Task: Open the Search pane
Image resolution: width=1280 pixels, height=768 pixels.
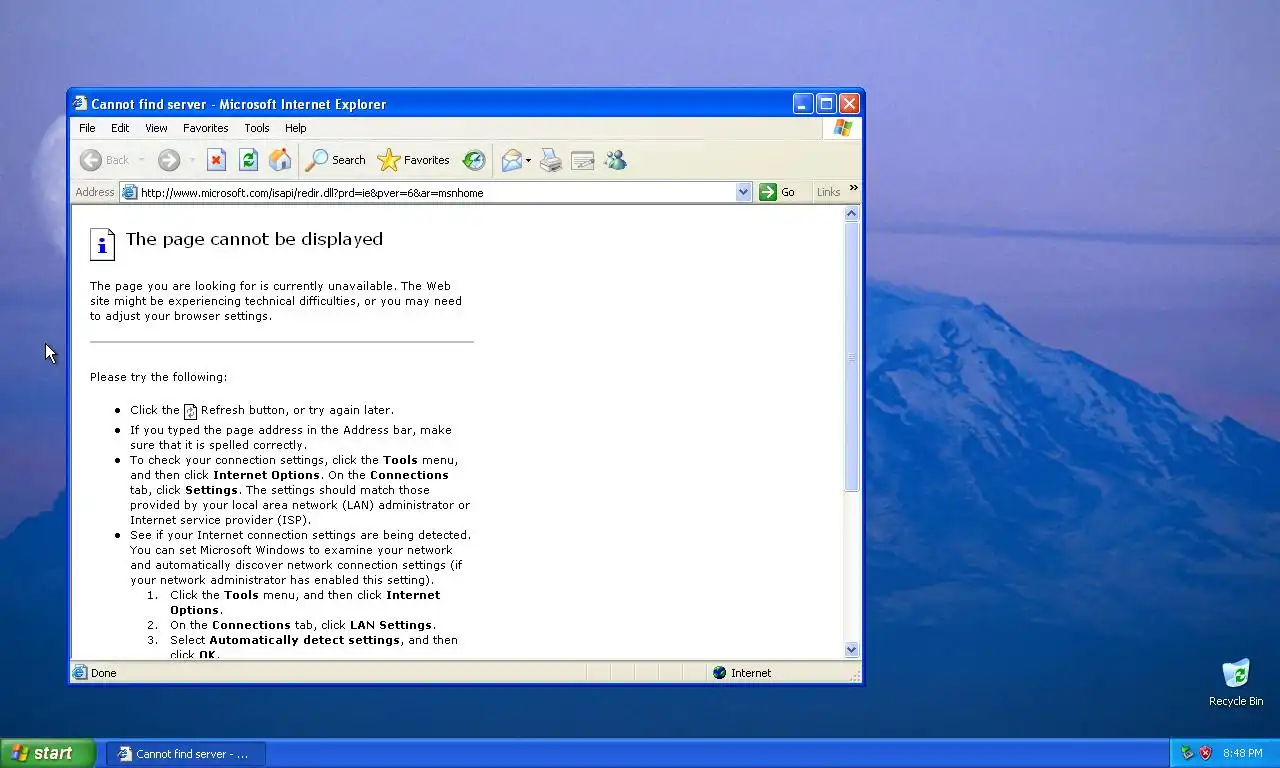Action: click(336, 160)
